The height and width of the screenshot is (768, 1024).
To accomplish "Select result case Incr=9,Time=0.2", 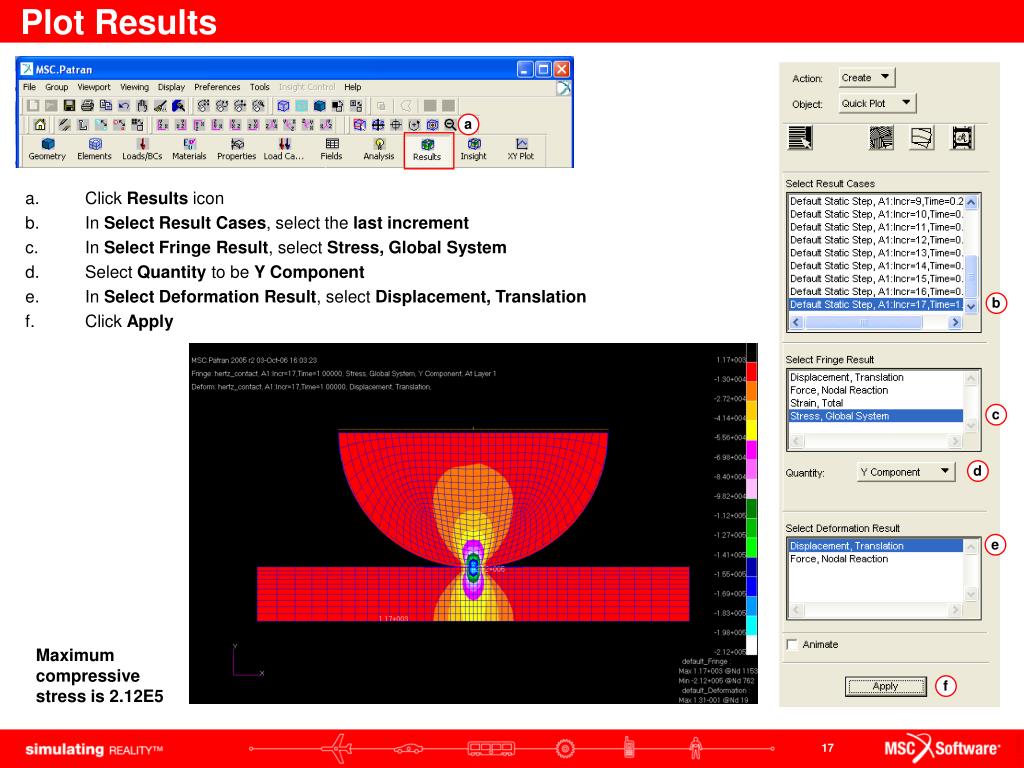I will coord(876,201).
